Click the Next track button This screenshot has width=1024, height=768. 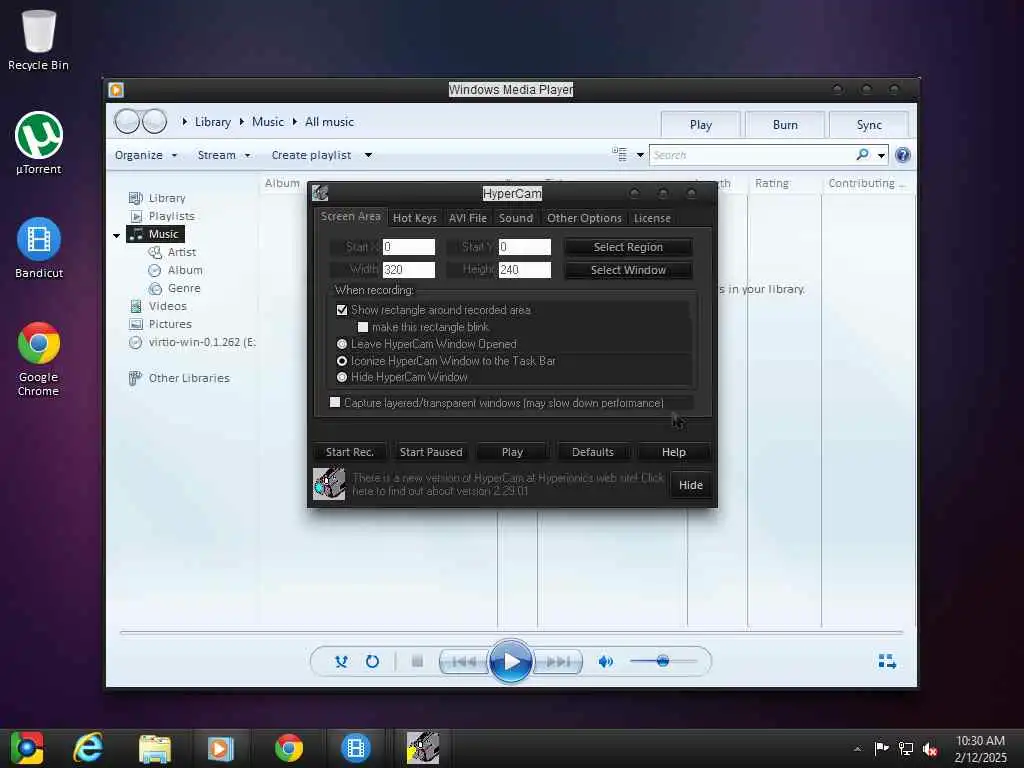[558, 662]
